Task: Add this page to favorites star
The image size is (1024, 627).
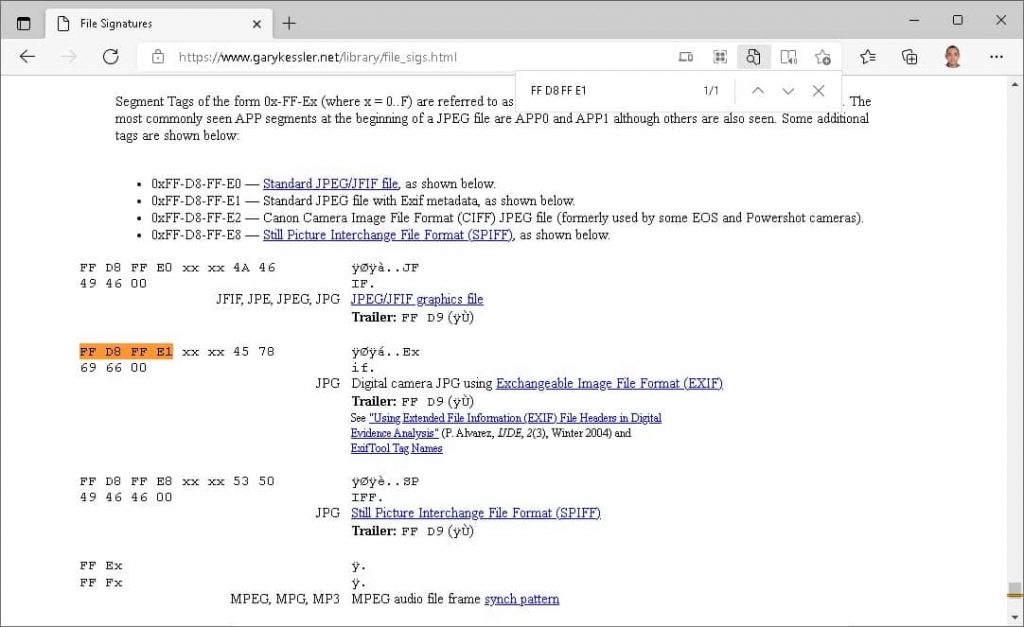Action: (822, 57)
